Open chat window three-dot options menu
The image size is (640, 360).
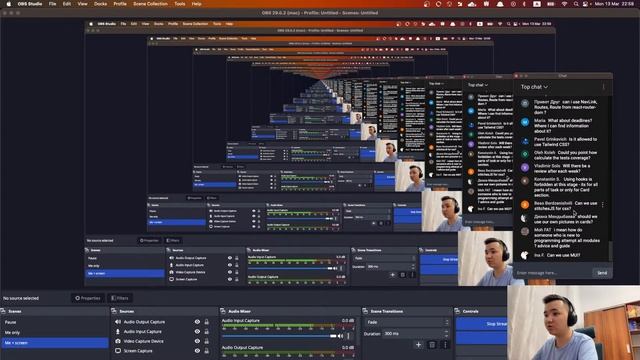pos(603,87)
